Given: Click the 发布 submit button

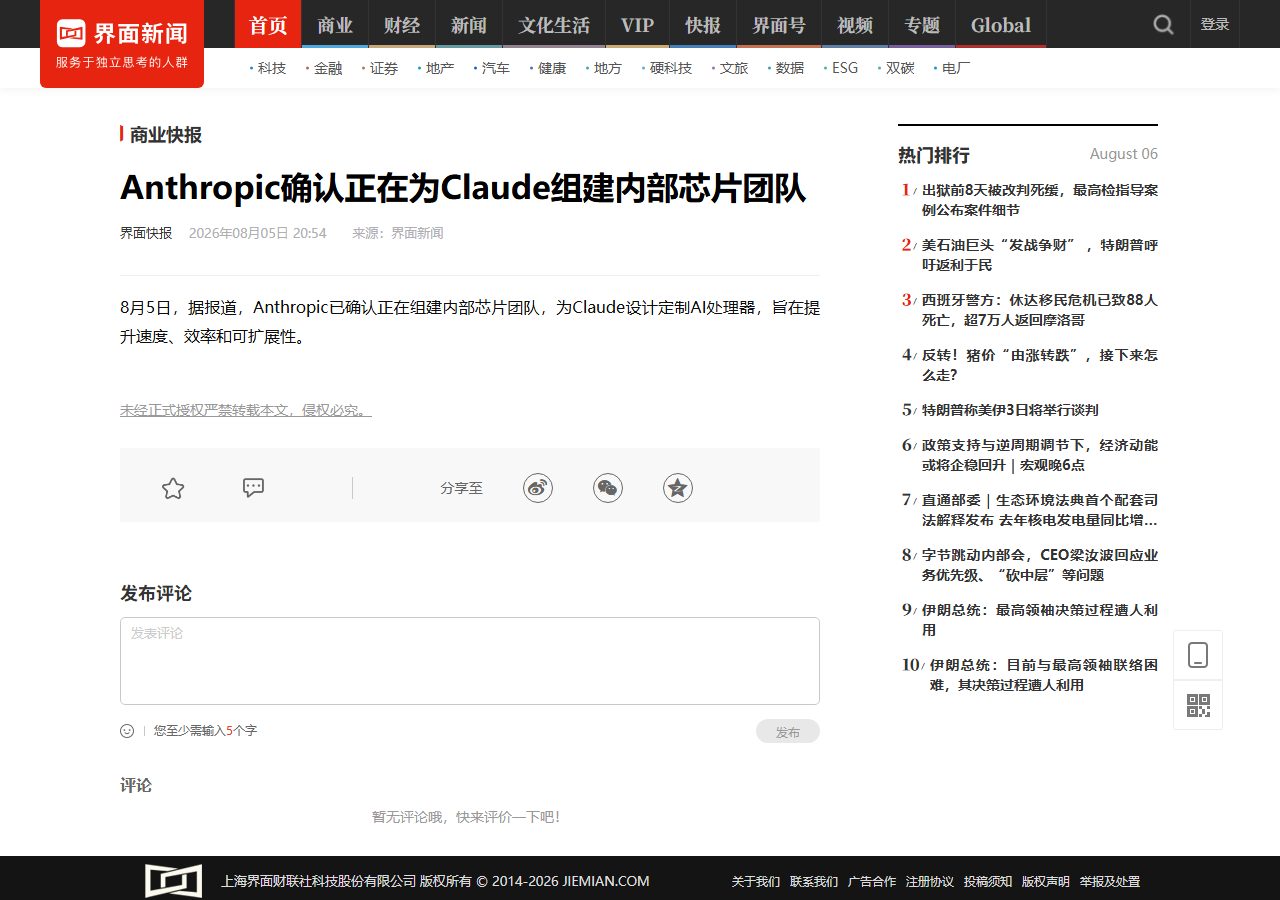Looking at the screenshot, I should (x=788, y=731).
